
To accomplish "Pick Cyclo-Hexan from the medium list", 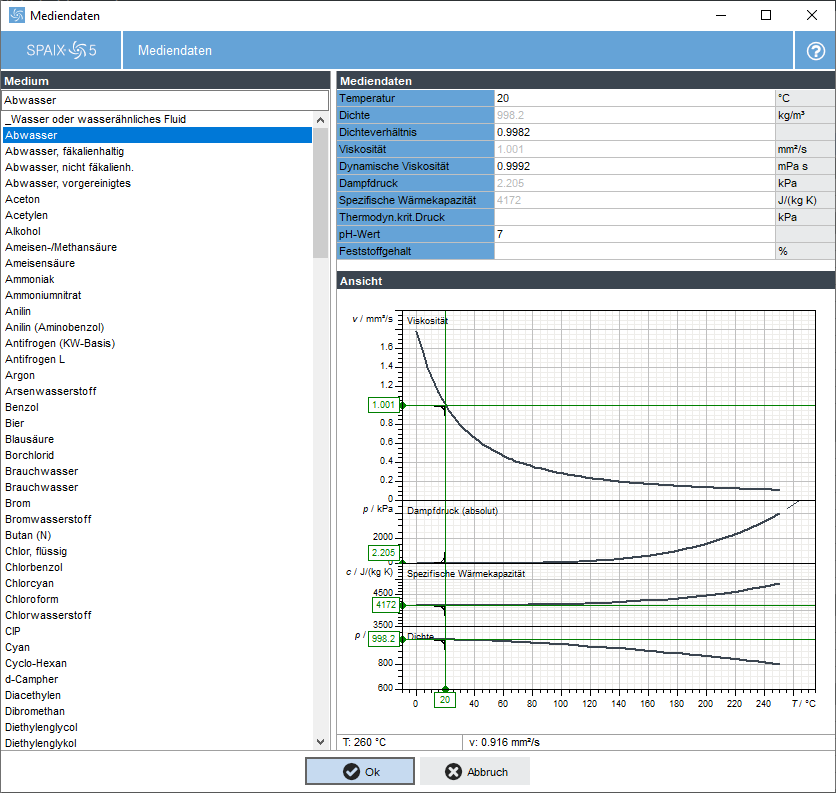I will click(x=35, y=663).
